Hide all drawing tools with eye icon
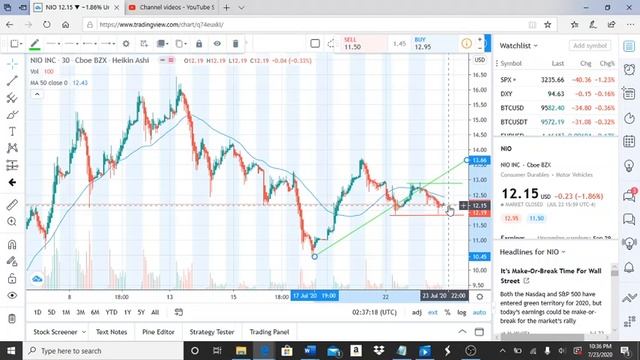The image size is (640, 360). [12, 296]
